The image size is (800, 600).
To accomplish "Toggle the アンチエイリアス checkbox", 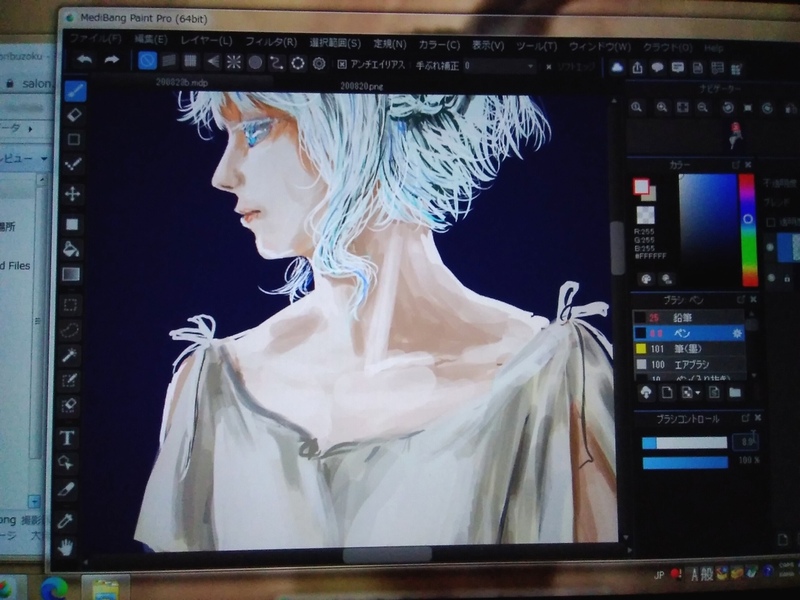I will (x=342, y=64).
